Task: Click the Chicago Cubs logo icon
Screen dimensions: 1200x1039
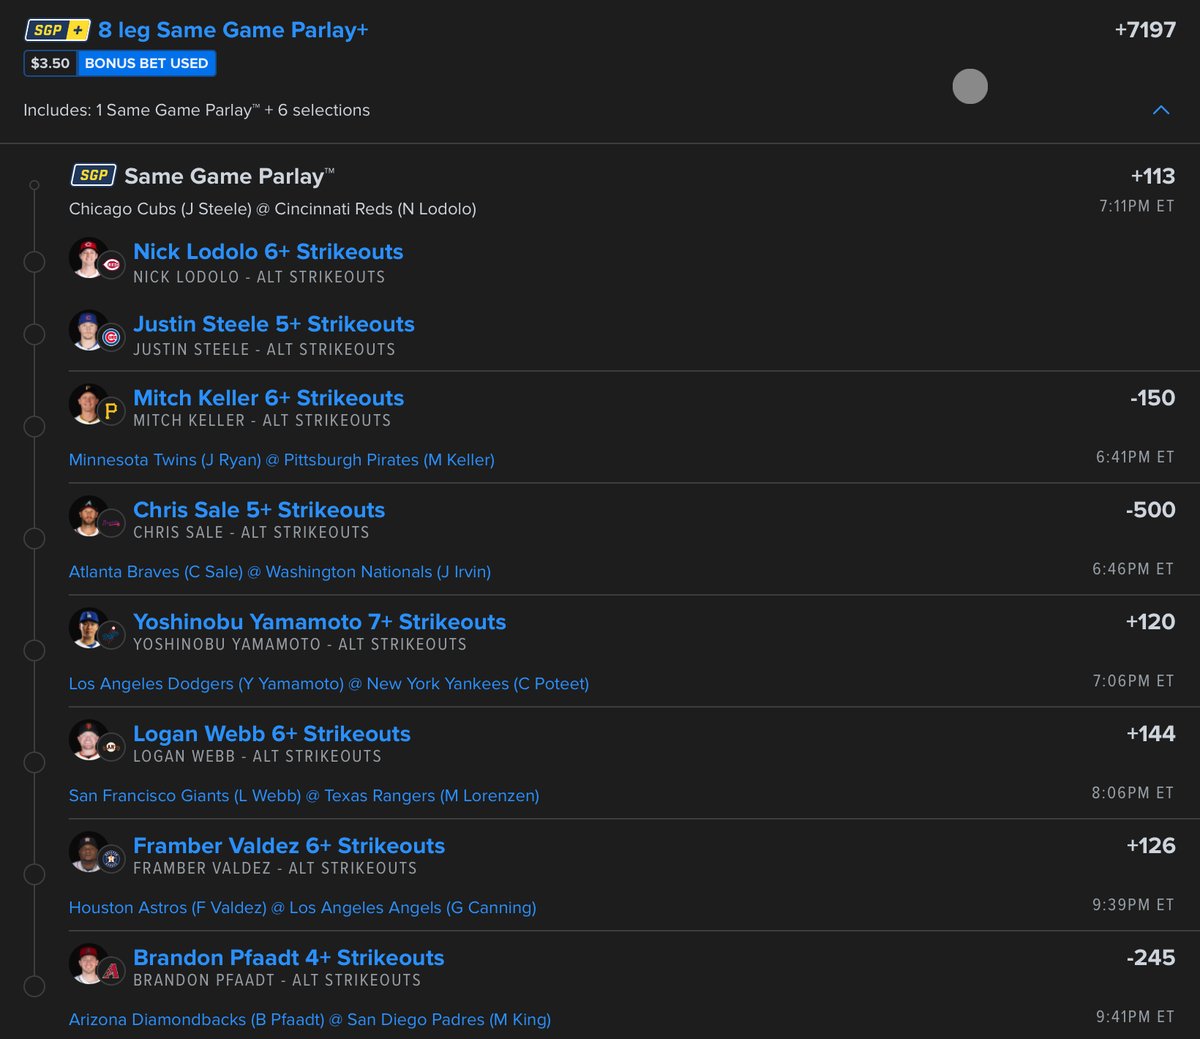Action: 111,338
